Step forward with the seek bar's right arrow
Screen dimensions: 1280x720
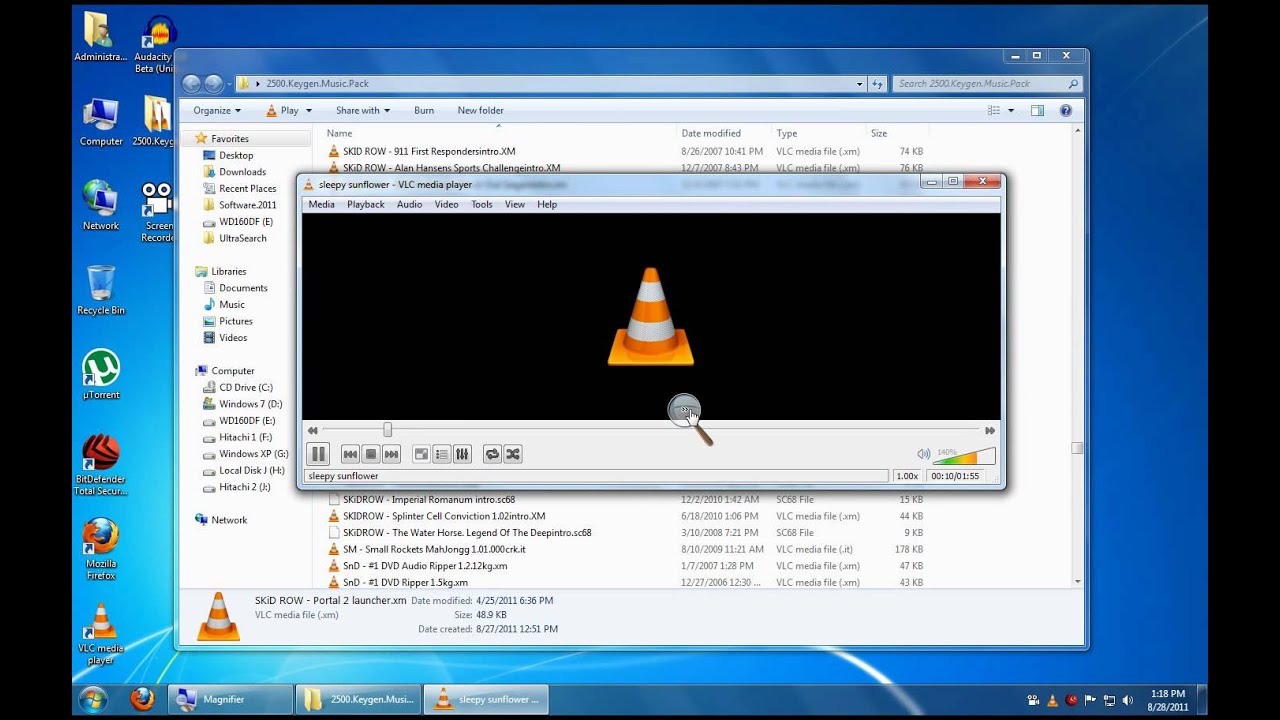click(x=990, y=430)
